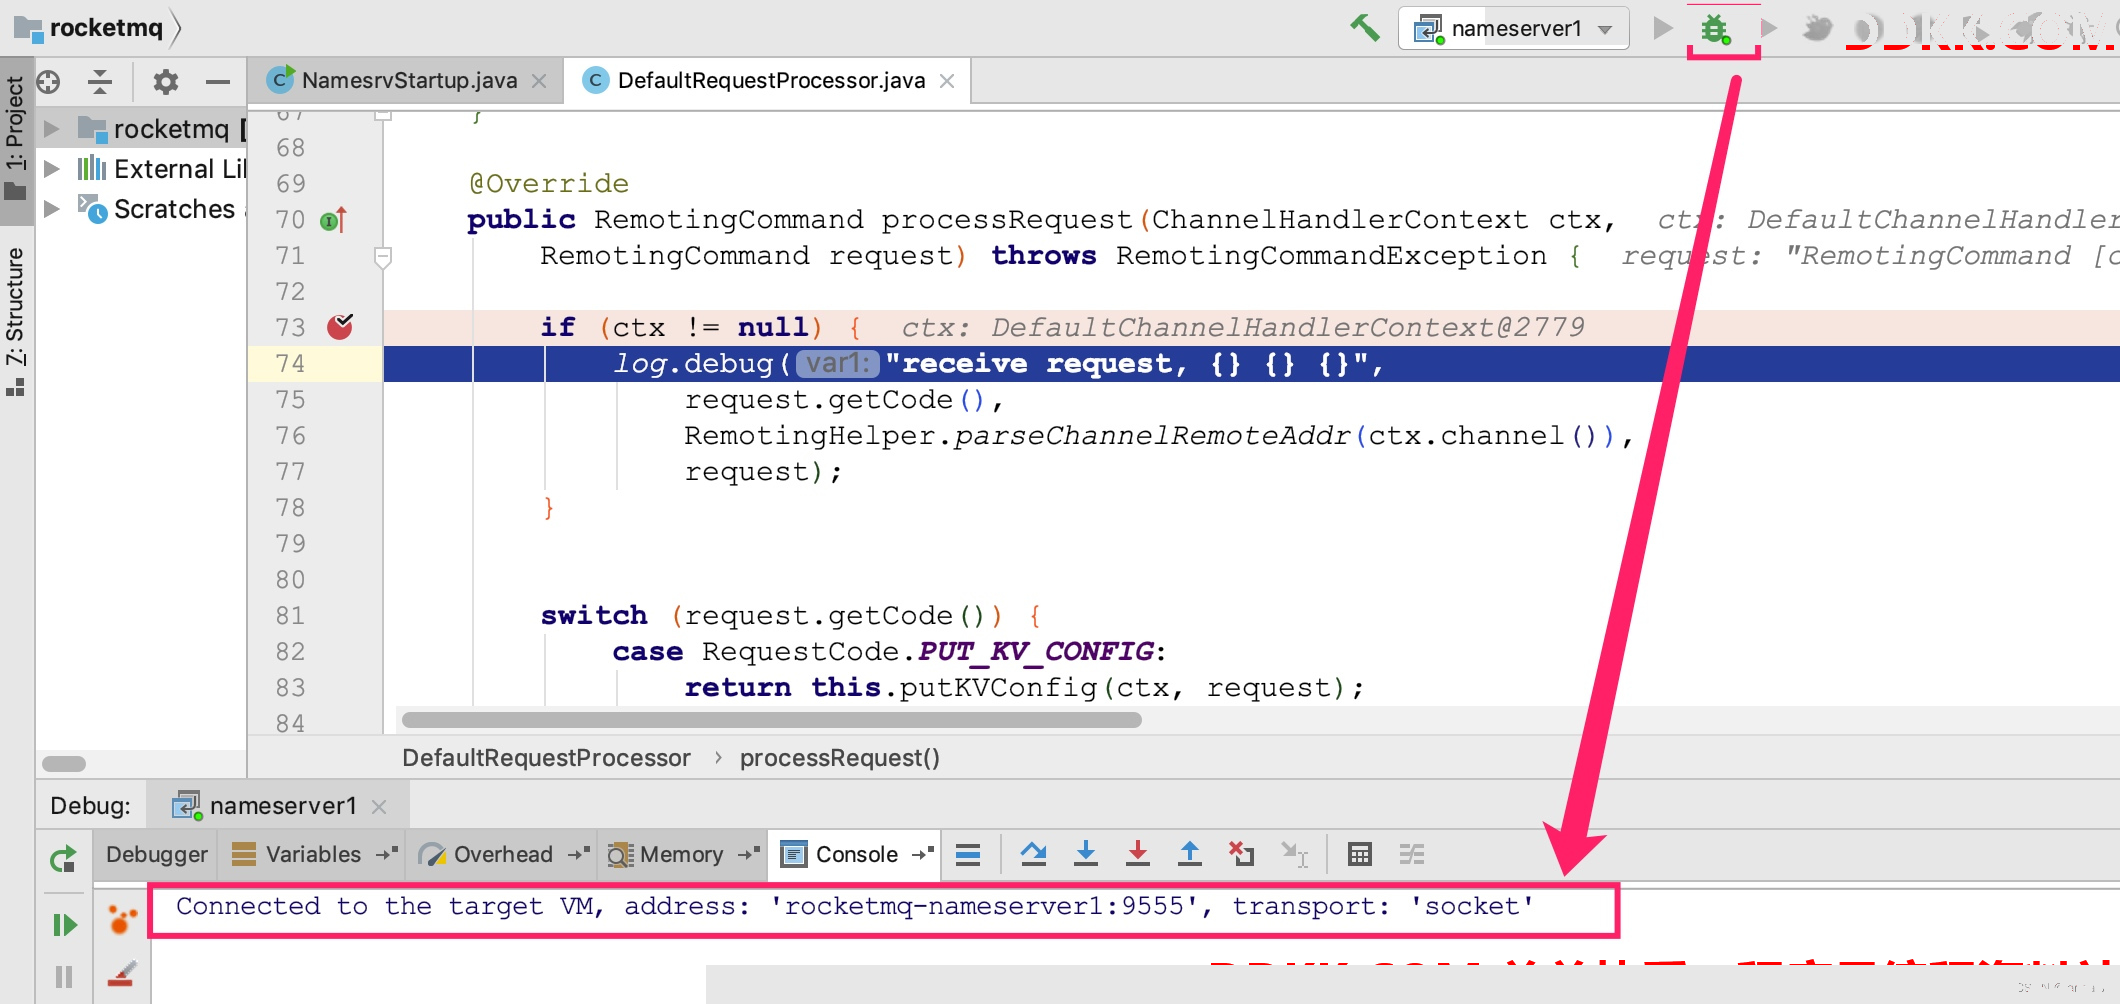This screenshot has height=1004, width=2120.
Task: Click Rerun nameserver1 debug icon
Action: click(x=63, y=859)
